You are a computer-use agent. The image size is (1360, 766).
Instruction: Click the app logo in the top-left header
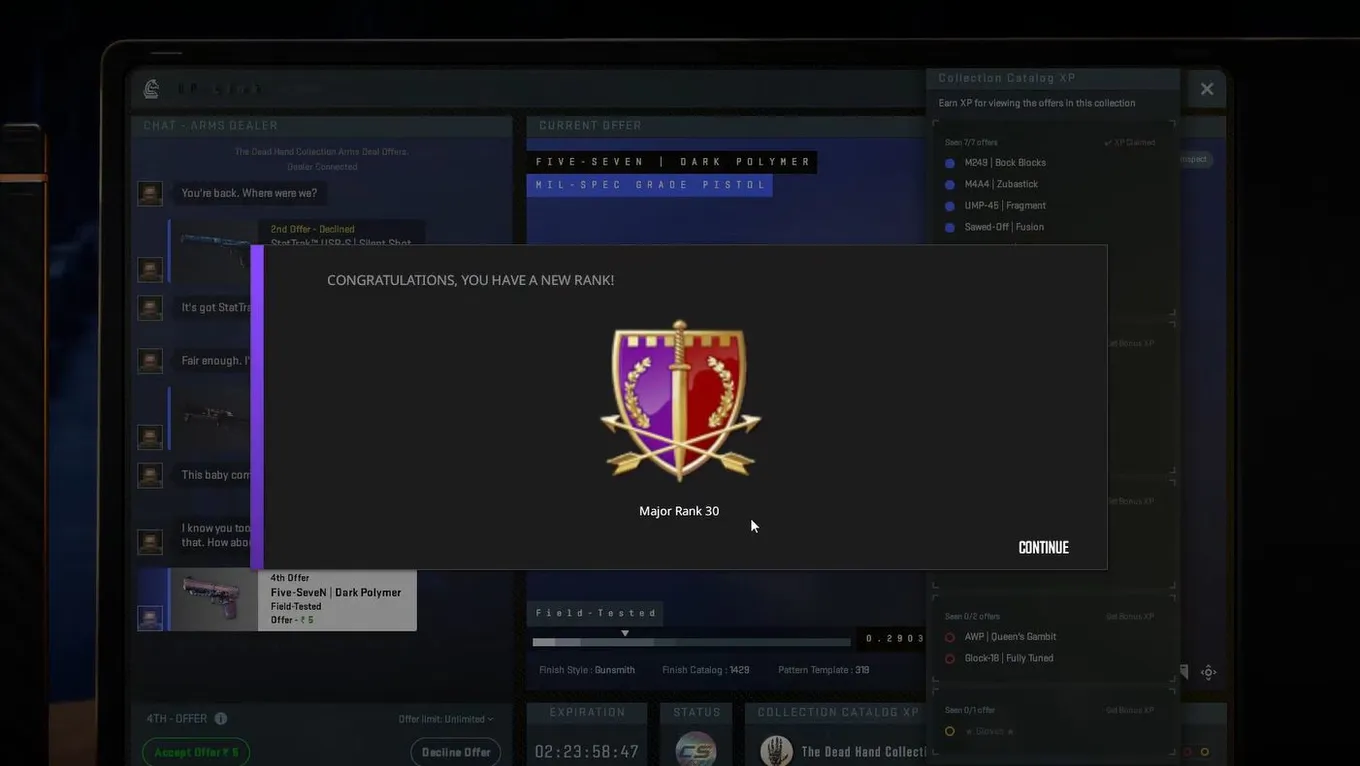click(152, 88)
